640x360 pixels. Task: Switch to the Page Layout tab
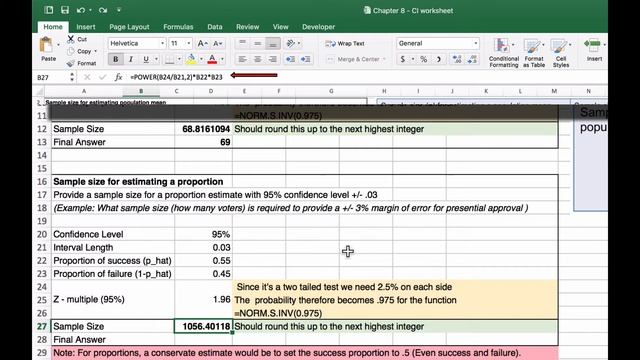click(129, 27)
